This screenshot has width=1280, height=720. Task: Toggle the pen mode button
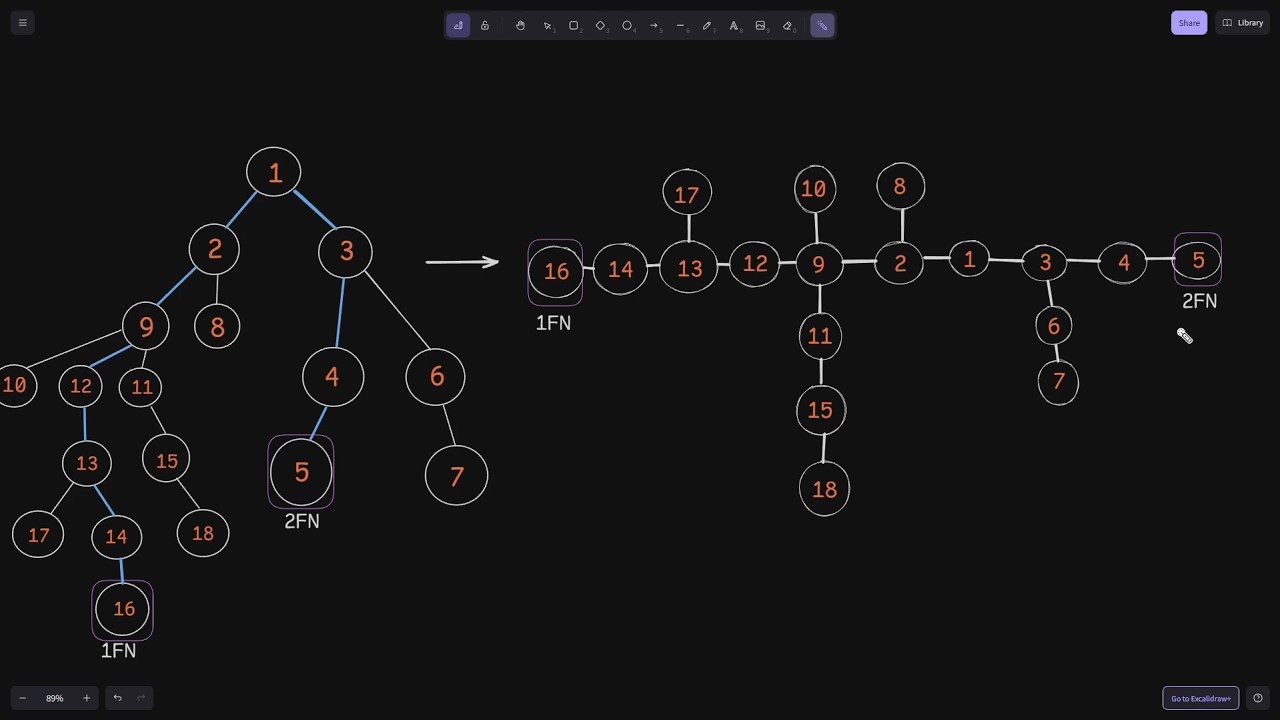458,25
